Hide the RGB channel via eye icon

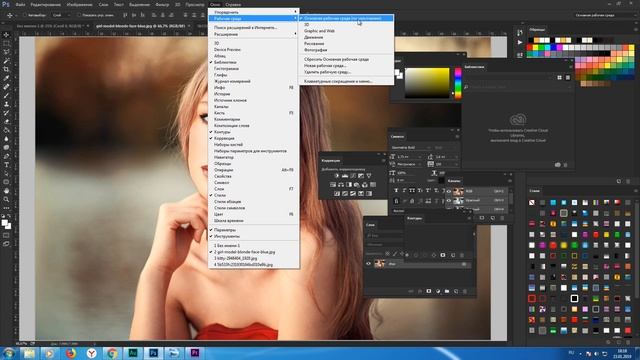pyautogui.click(x=449, y=191)
